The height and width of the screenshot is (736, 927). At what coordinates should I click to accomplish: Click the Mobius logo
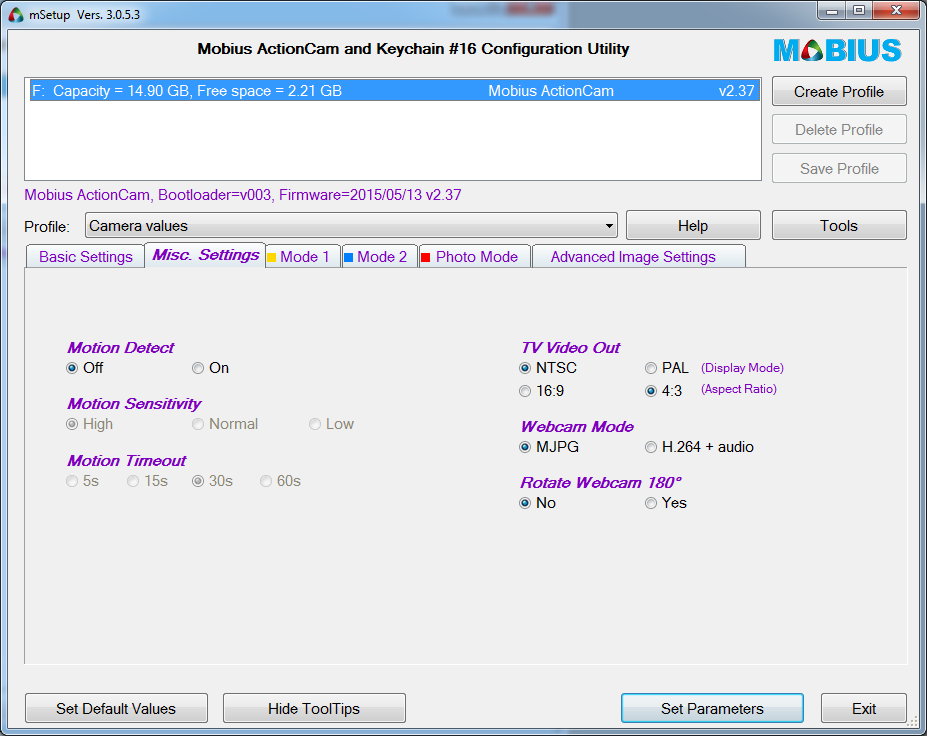click(838, 50)
